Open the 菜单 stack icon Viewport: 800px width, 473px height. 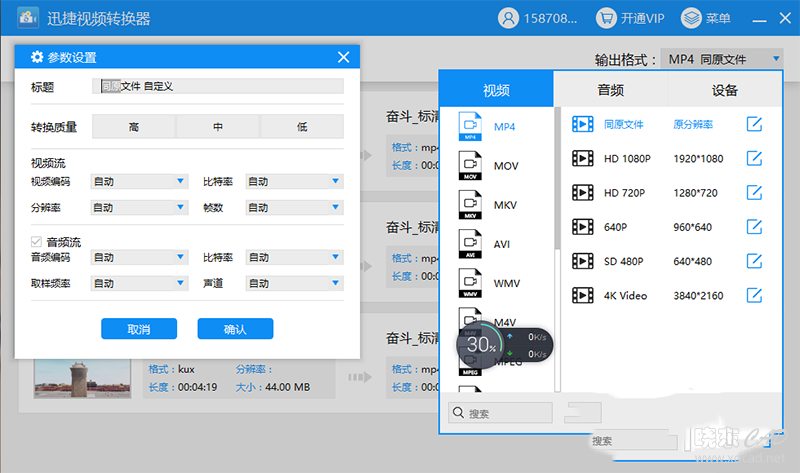(x=691, y=18)
